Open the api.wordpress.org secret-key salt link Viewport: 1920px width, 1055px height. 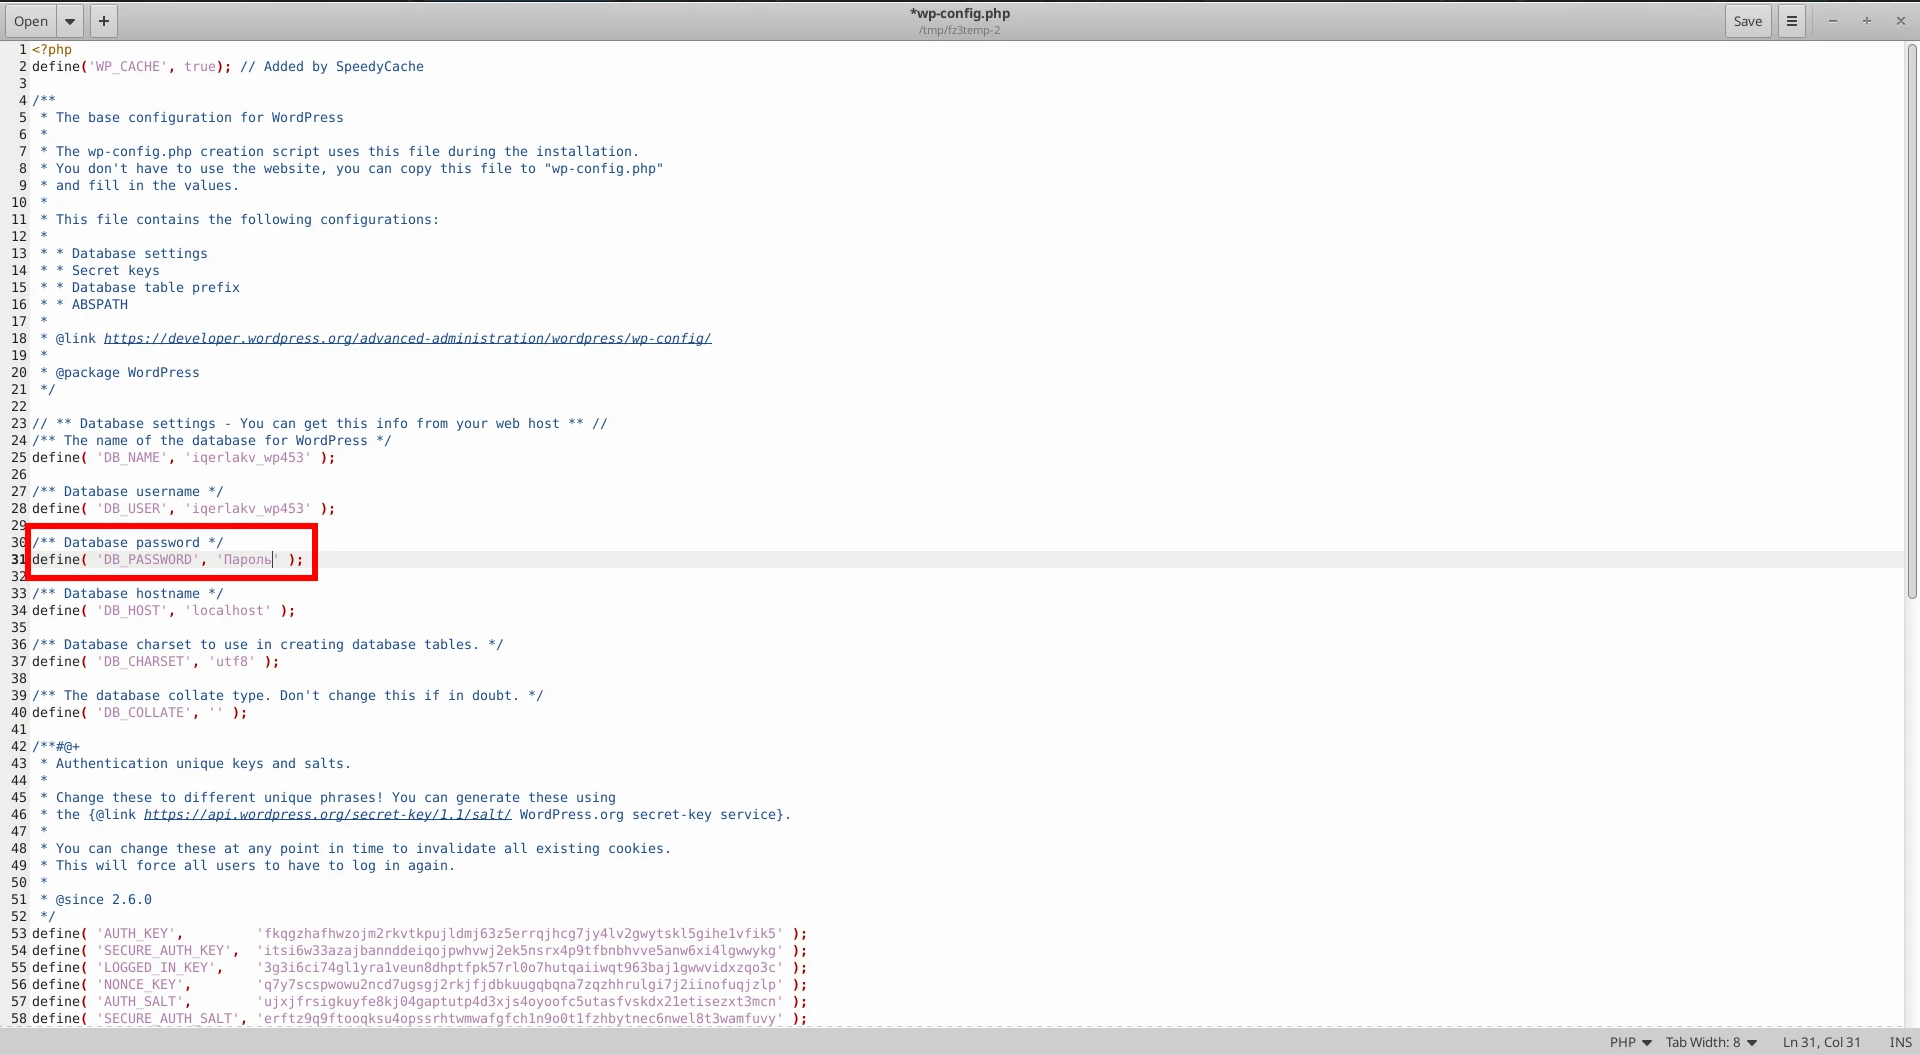[327, 815]
